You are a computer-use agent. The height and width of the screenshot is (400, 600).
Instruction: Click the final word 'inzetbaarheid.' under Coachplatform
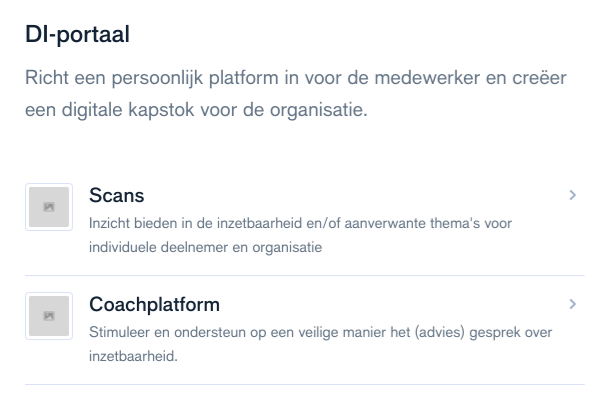[x=134, y=356]
